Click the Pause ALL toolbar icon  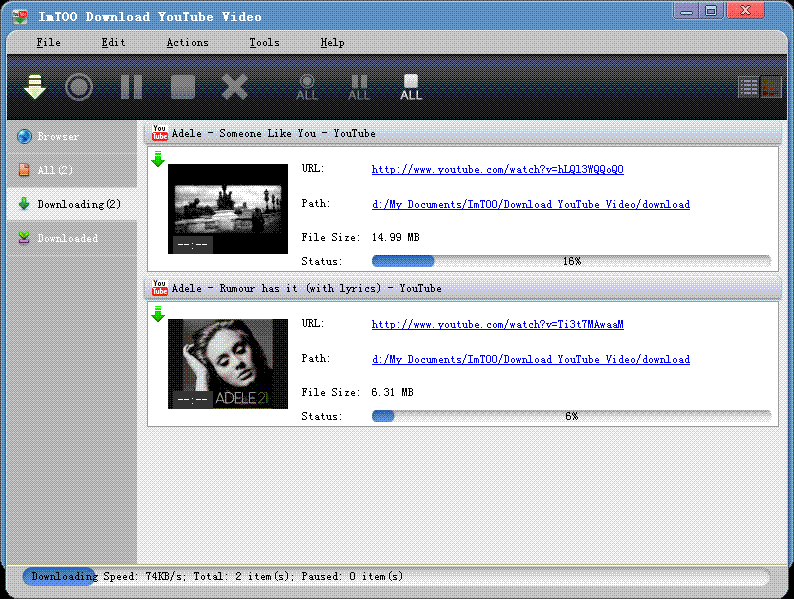point(359,88)
